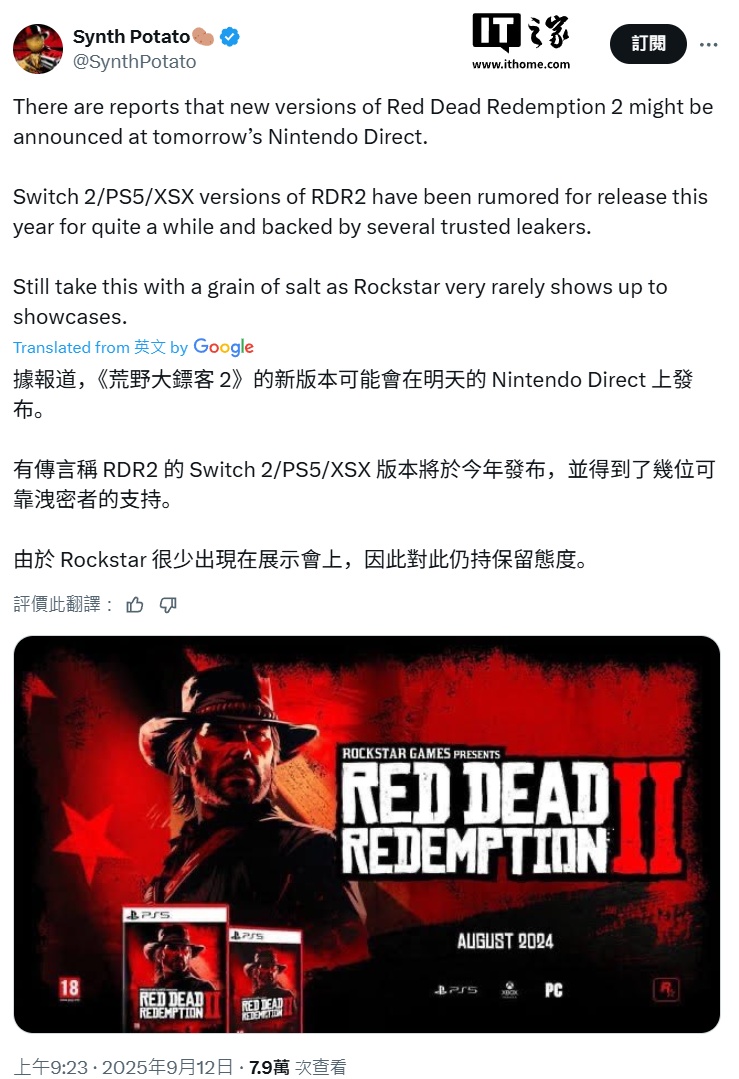Open the three-dot more options menu
Screen dimensions: 739x1079
coord(708,44)
